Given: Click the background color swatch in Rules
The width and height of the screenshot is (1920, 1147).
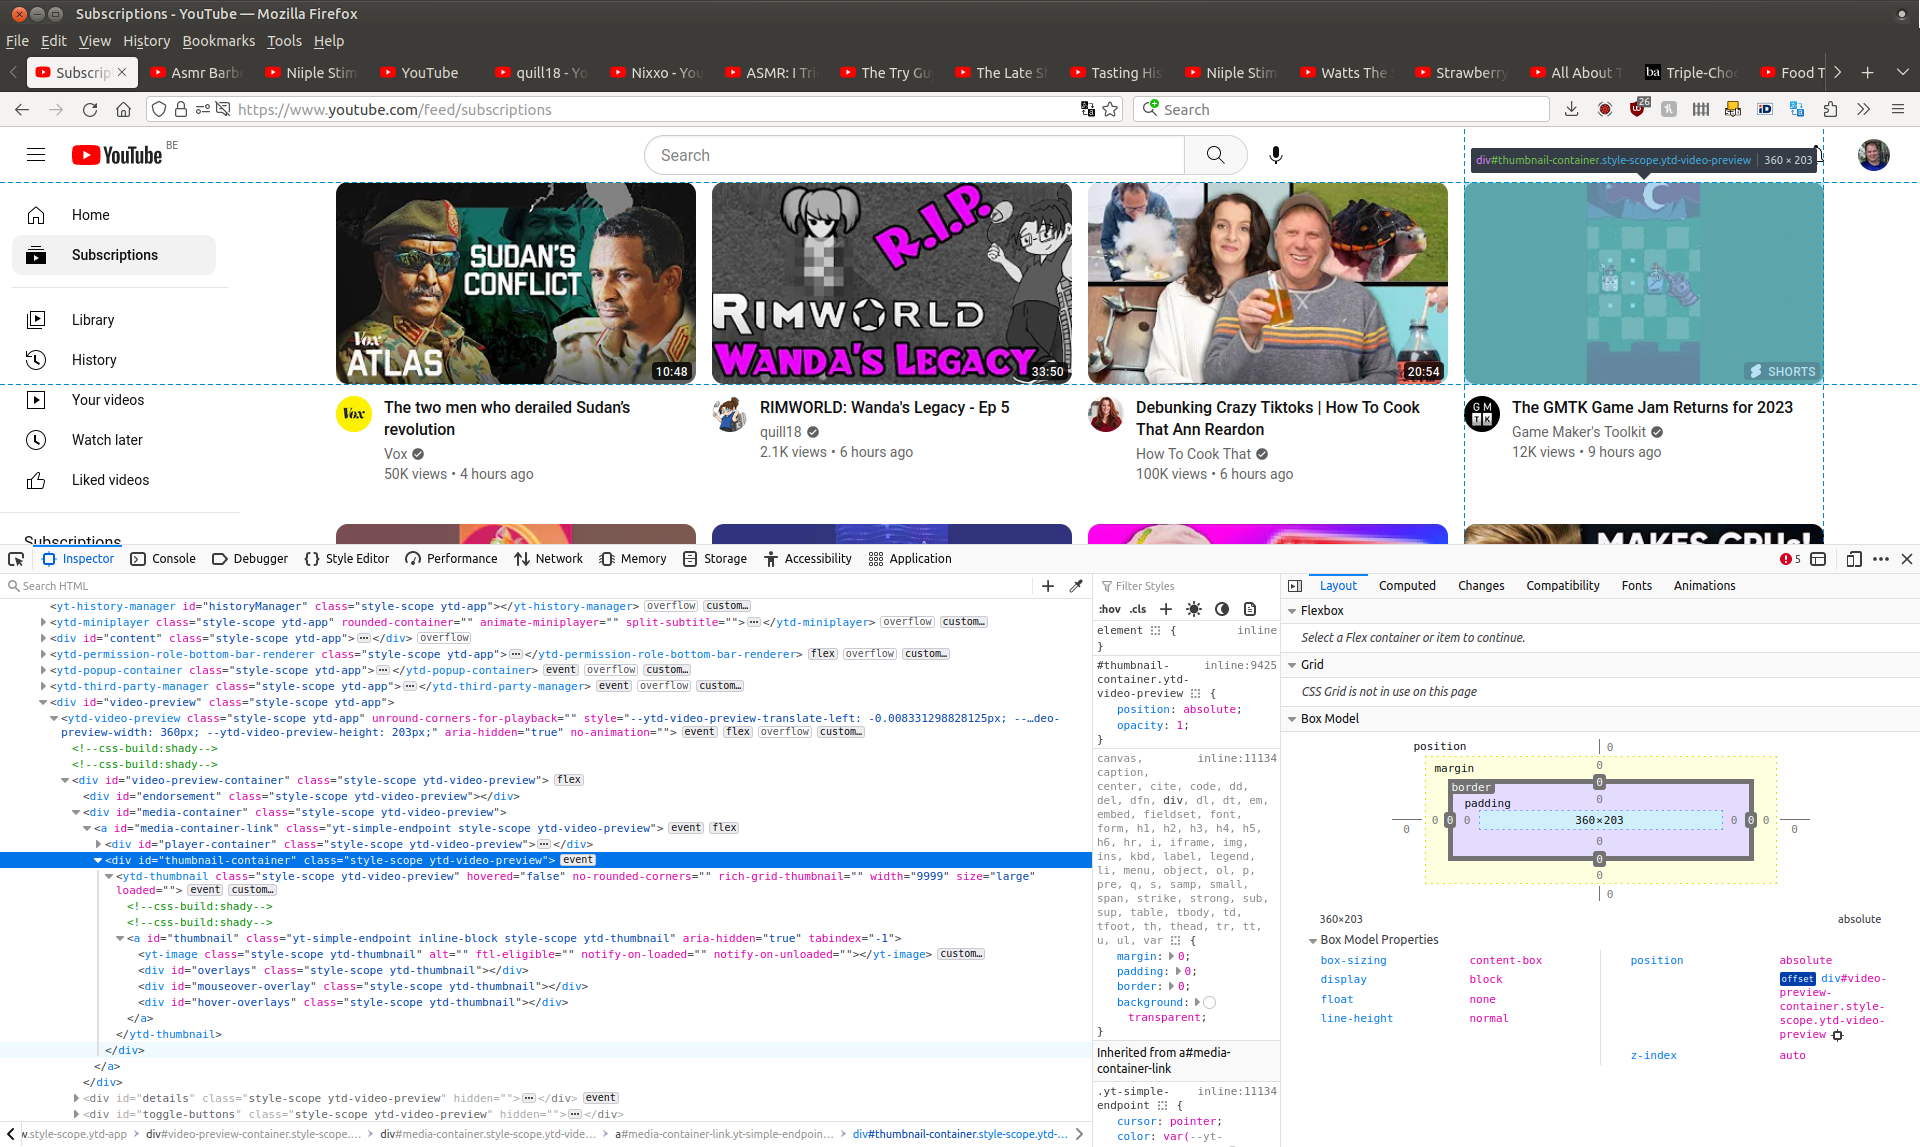Looking at the screenshot, I should 1210,1002.
